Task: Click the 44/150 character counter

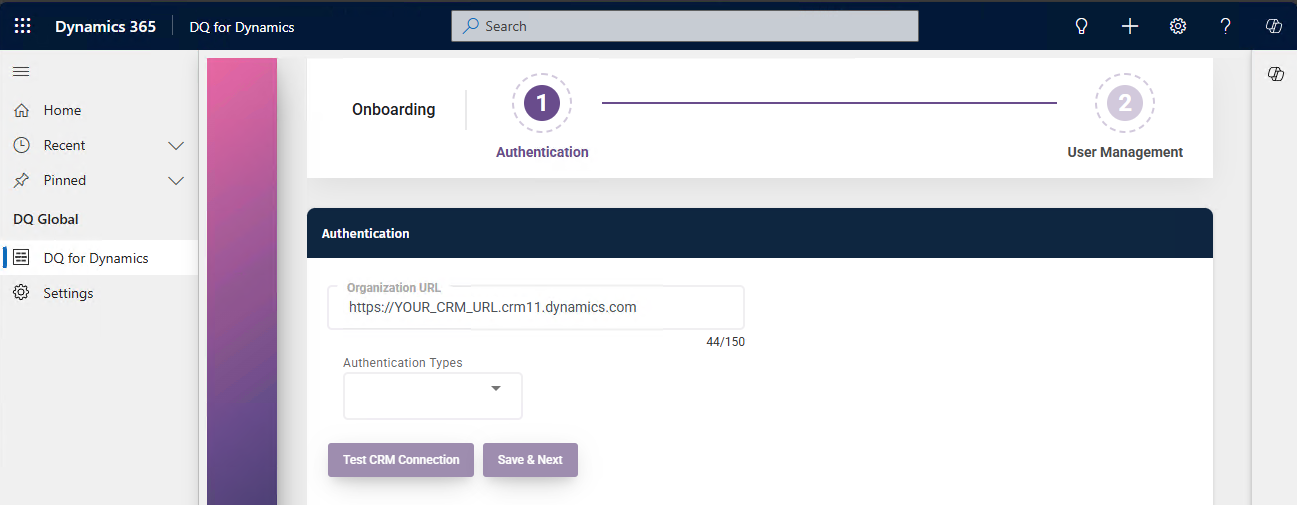Action: pyautogui.click(x=725, y=342)
